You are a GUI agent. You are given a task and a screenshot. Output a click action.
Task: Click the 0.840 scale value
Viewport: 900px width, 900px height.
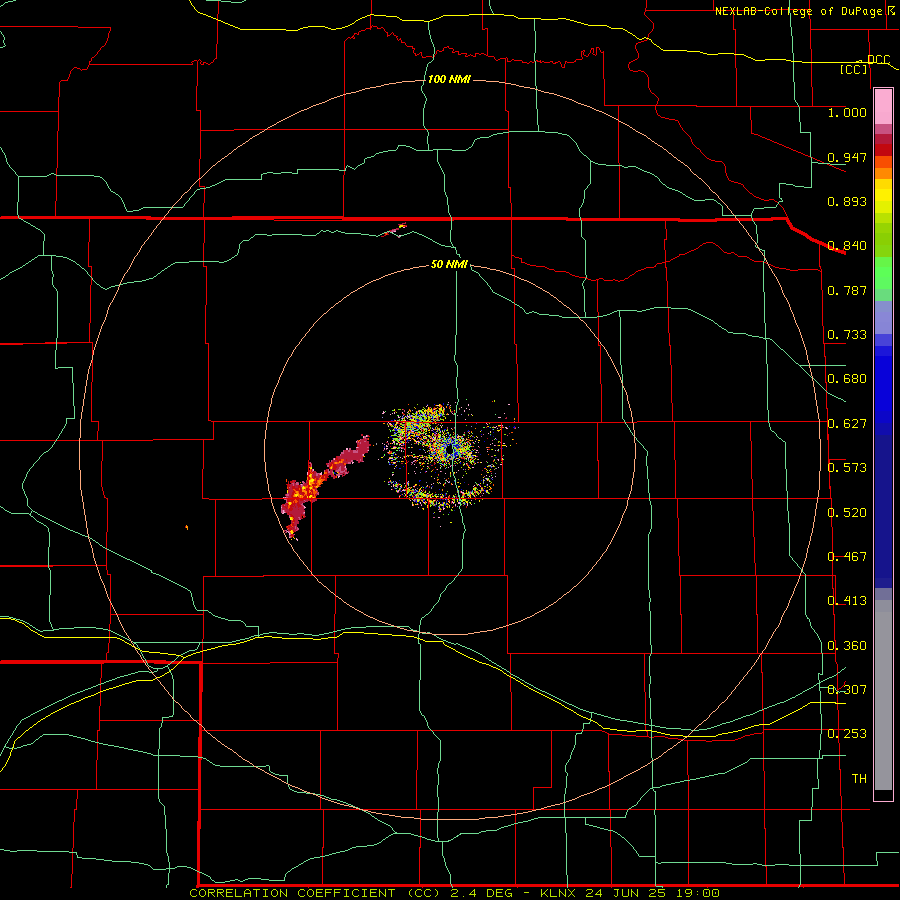[847, 246]
